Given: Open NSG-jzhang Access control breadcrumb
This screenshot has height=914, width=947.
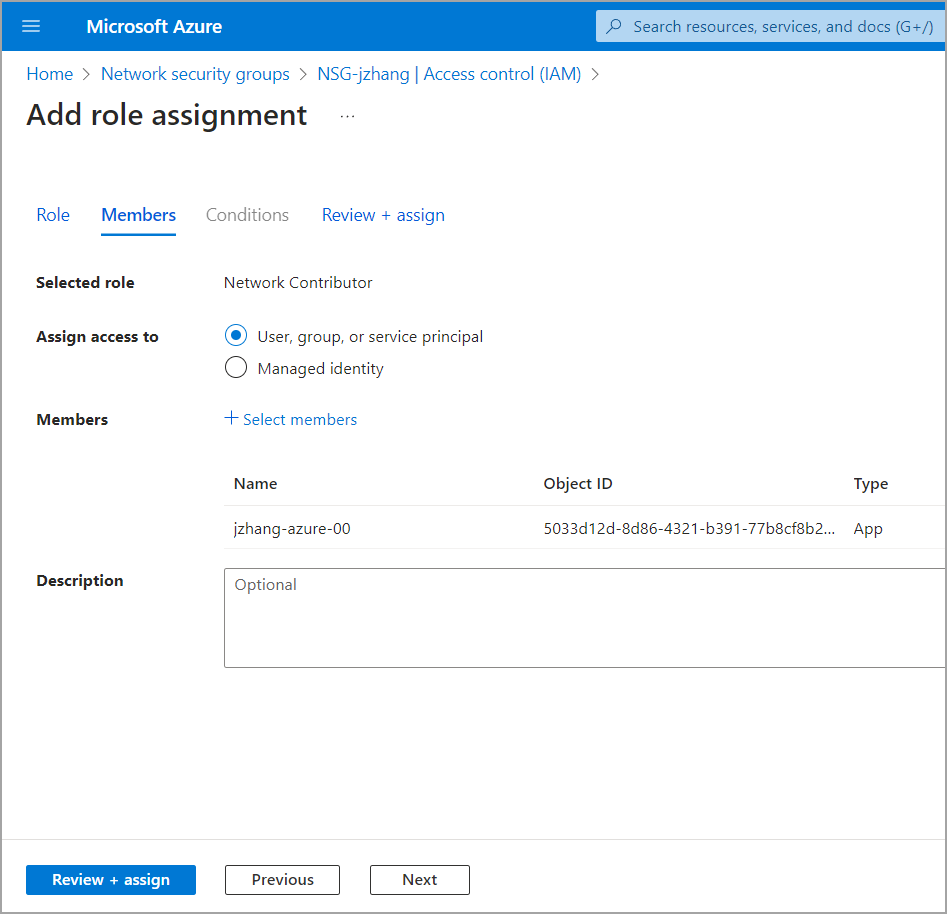Looking at the screenshot, I should click(x=449, y=74).
